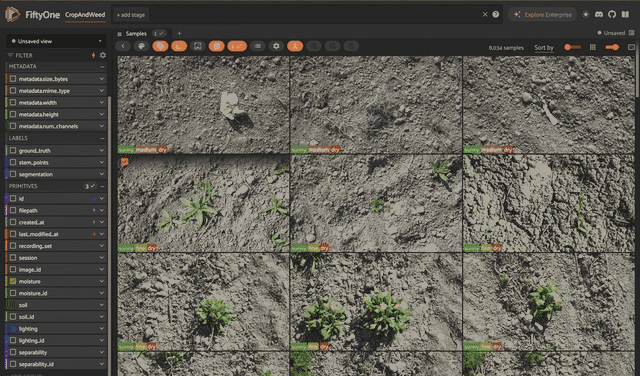Viewport: 640px width, 376px height.
Task: Click the orange square toolbar icon
Action: click(217, 46)
